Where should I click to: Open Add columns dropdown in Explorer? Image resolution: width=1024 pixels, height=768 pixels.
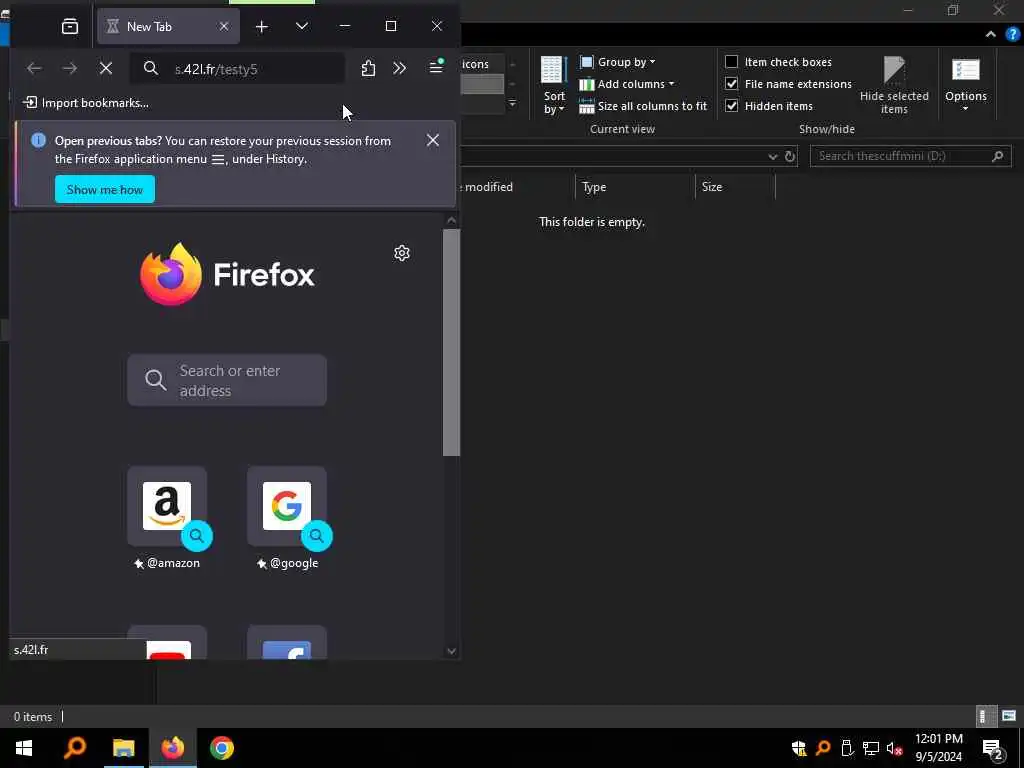point(627,84)
